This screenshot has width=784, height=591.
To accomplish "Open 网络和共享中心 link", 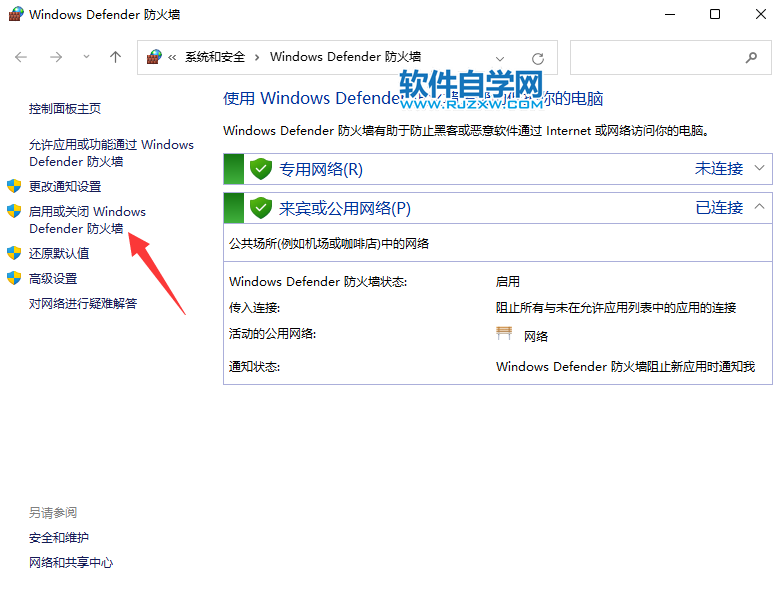I will click(71, 562).
